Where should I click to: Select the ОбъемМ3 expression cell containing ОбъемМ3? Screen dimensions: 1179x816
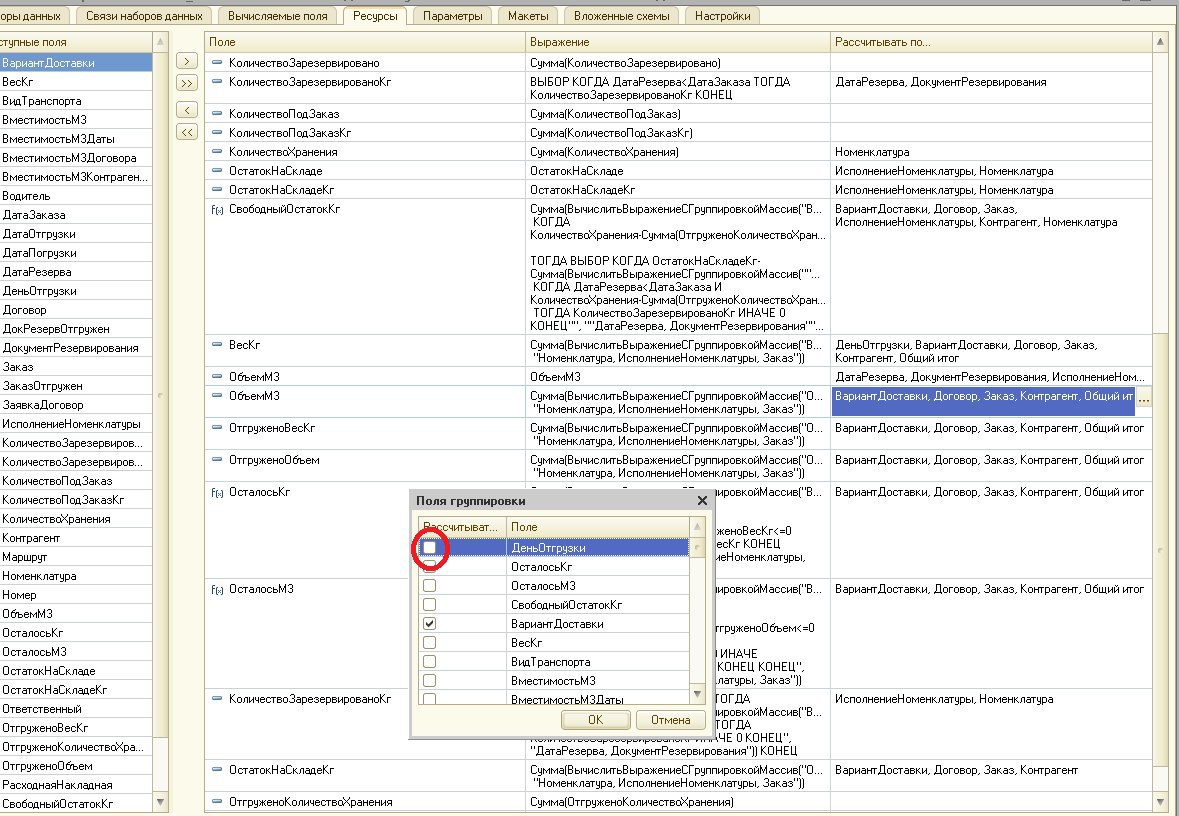tap(677, 377)
